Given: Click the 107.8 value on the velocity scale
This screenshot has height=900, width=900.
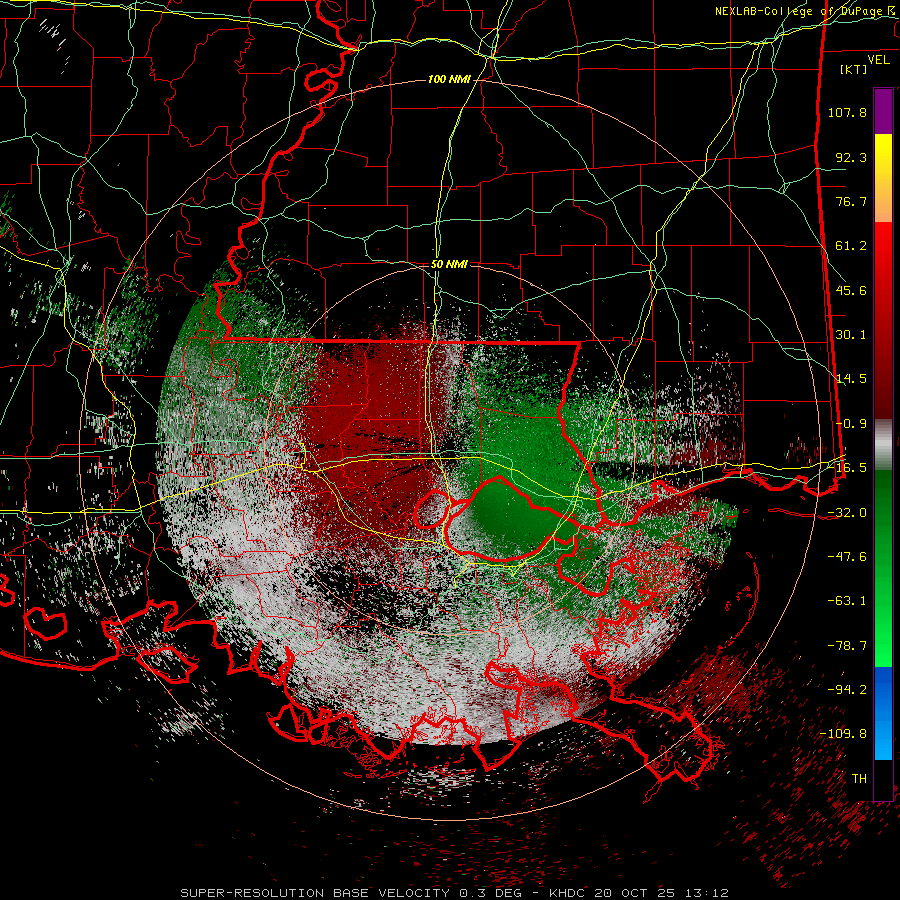Looking at the screenshot, I should [x=847, y=112].
